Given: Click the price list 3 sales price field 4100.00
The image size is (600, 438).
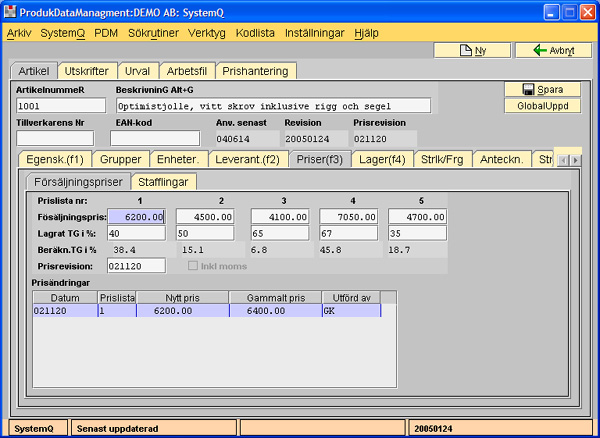Looking at the screenshot, I should tap(280, 217).
